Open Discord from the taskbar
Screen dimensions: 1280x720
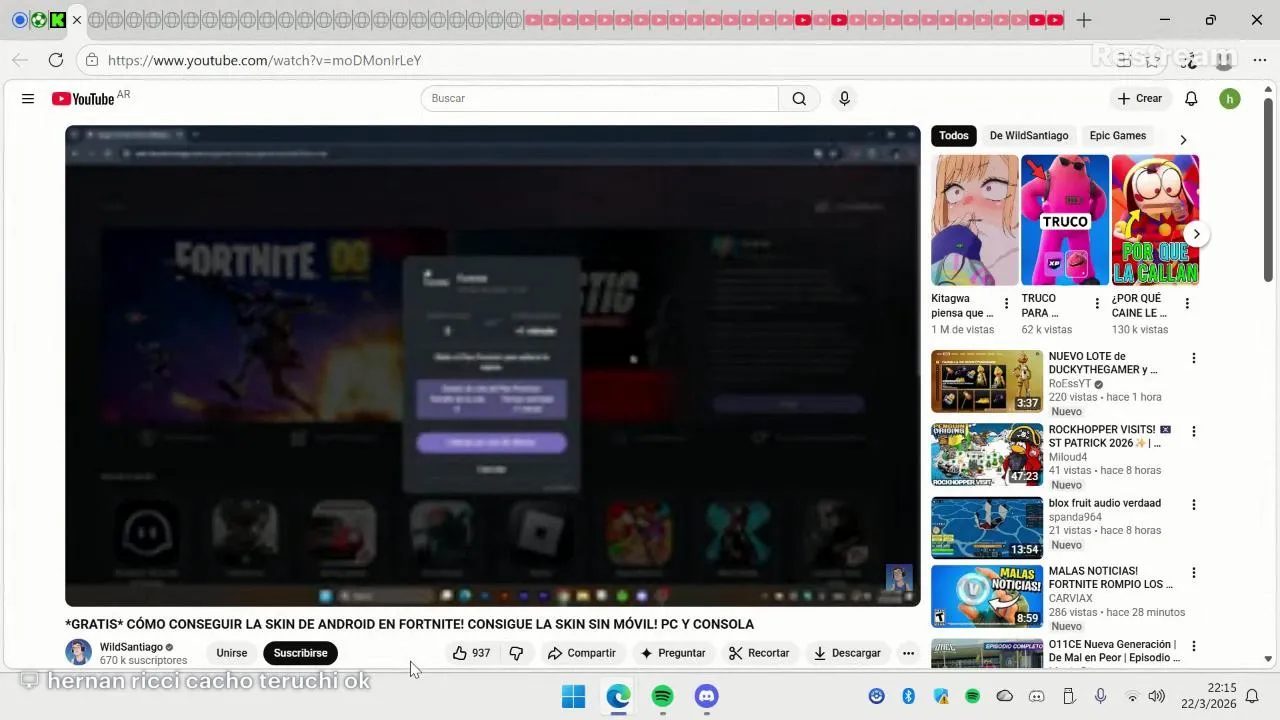(707, 696)
